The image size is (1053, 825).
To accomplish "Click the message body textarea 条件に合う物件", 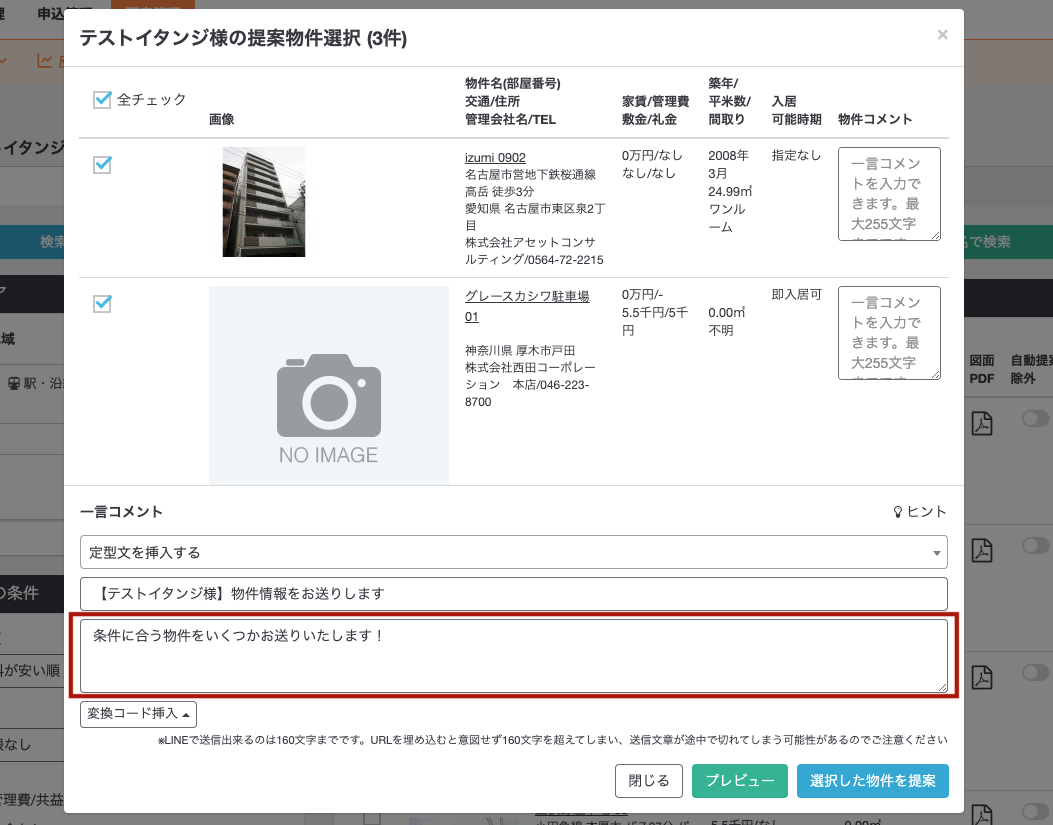I will (514, 656).
